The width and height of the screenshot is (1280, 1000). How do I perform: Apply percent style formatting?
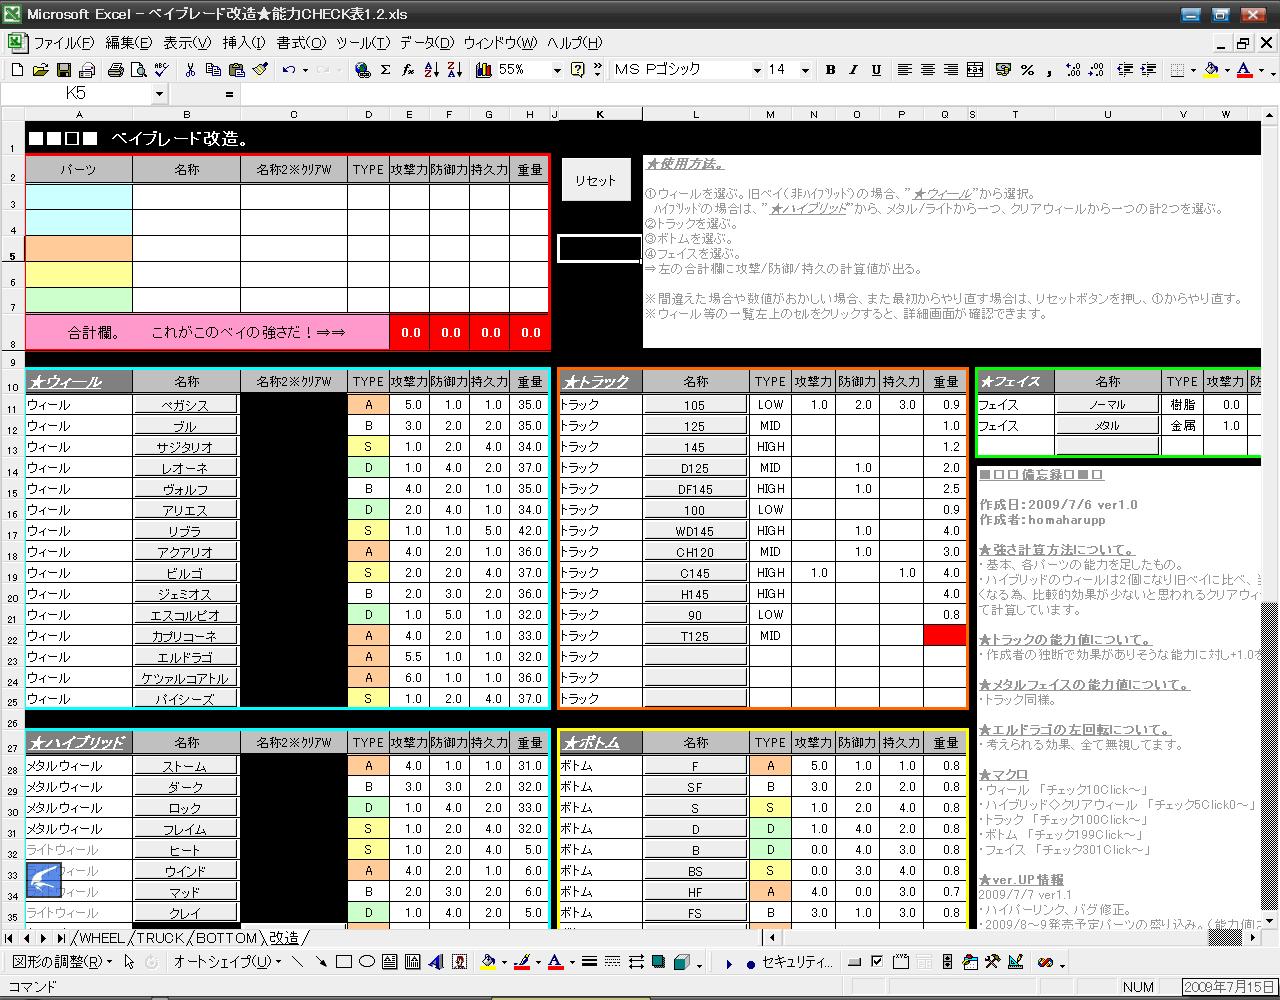(x=1027, y=70)
